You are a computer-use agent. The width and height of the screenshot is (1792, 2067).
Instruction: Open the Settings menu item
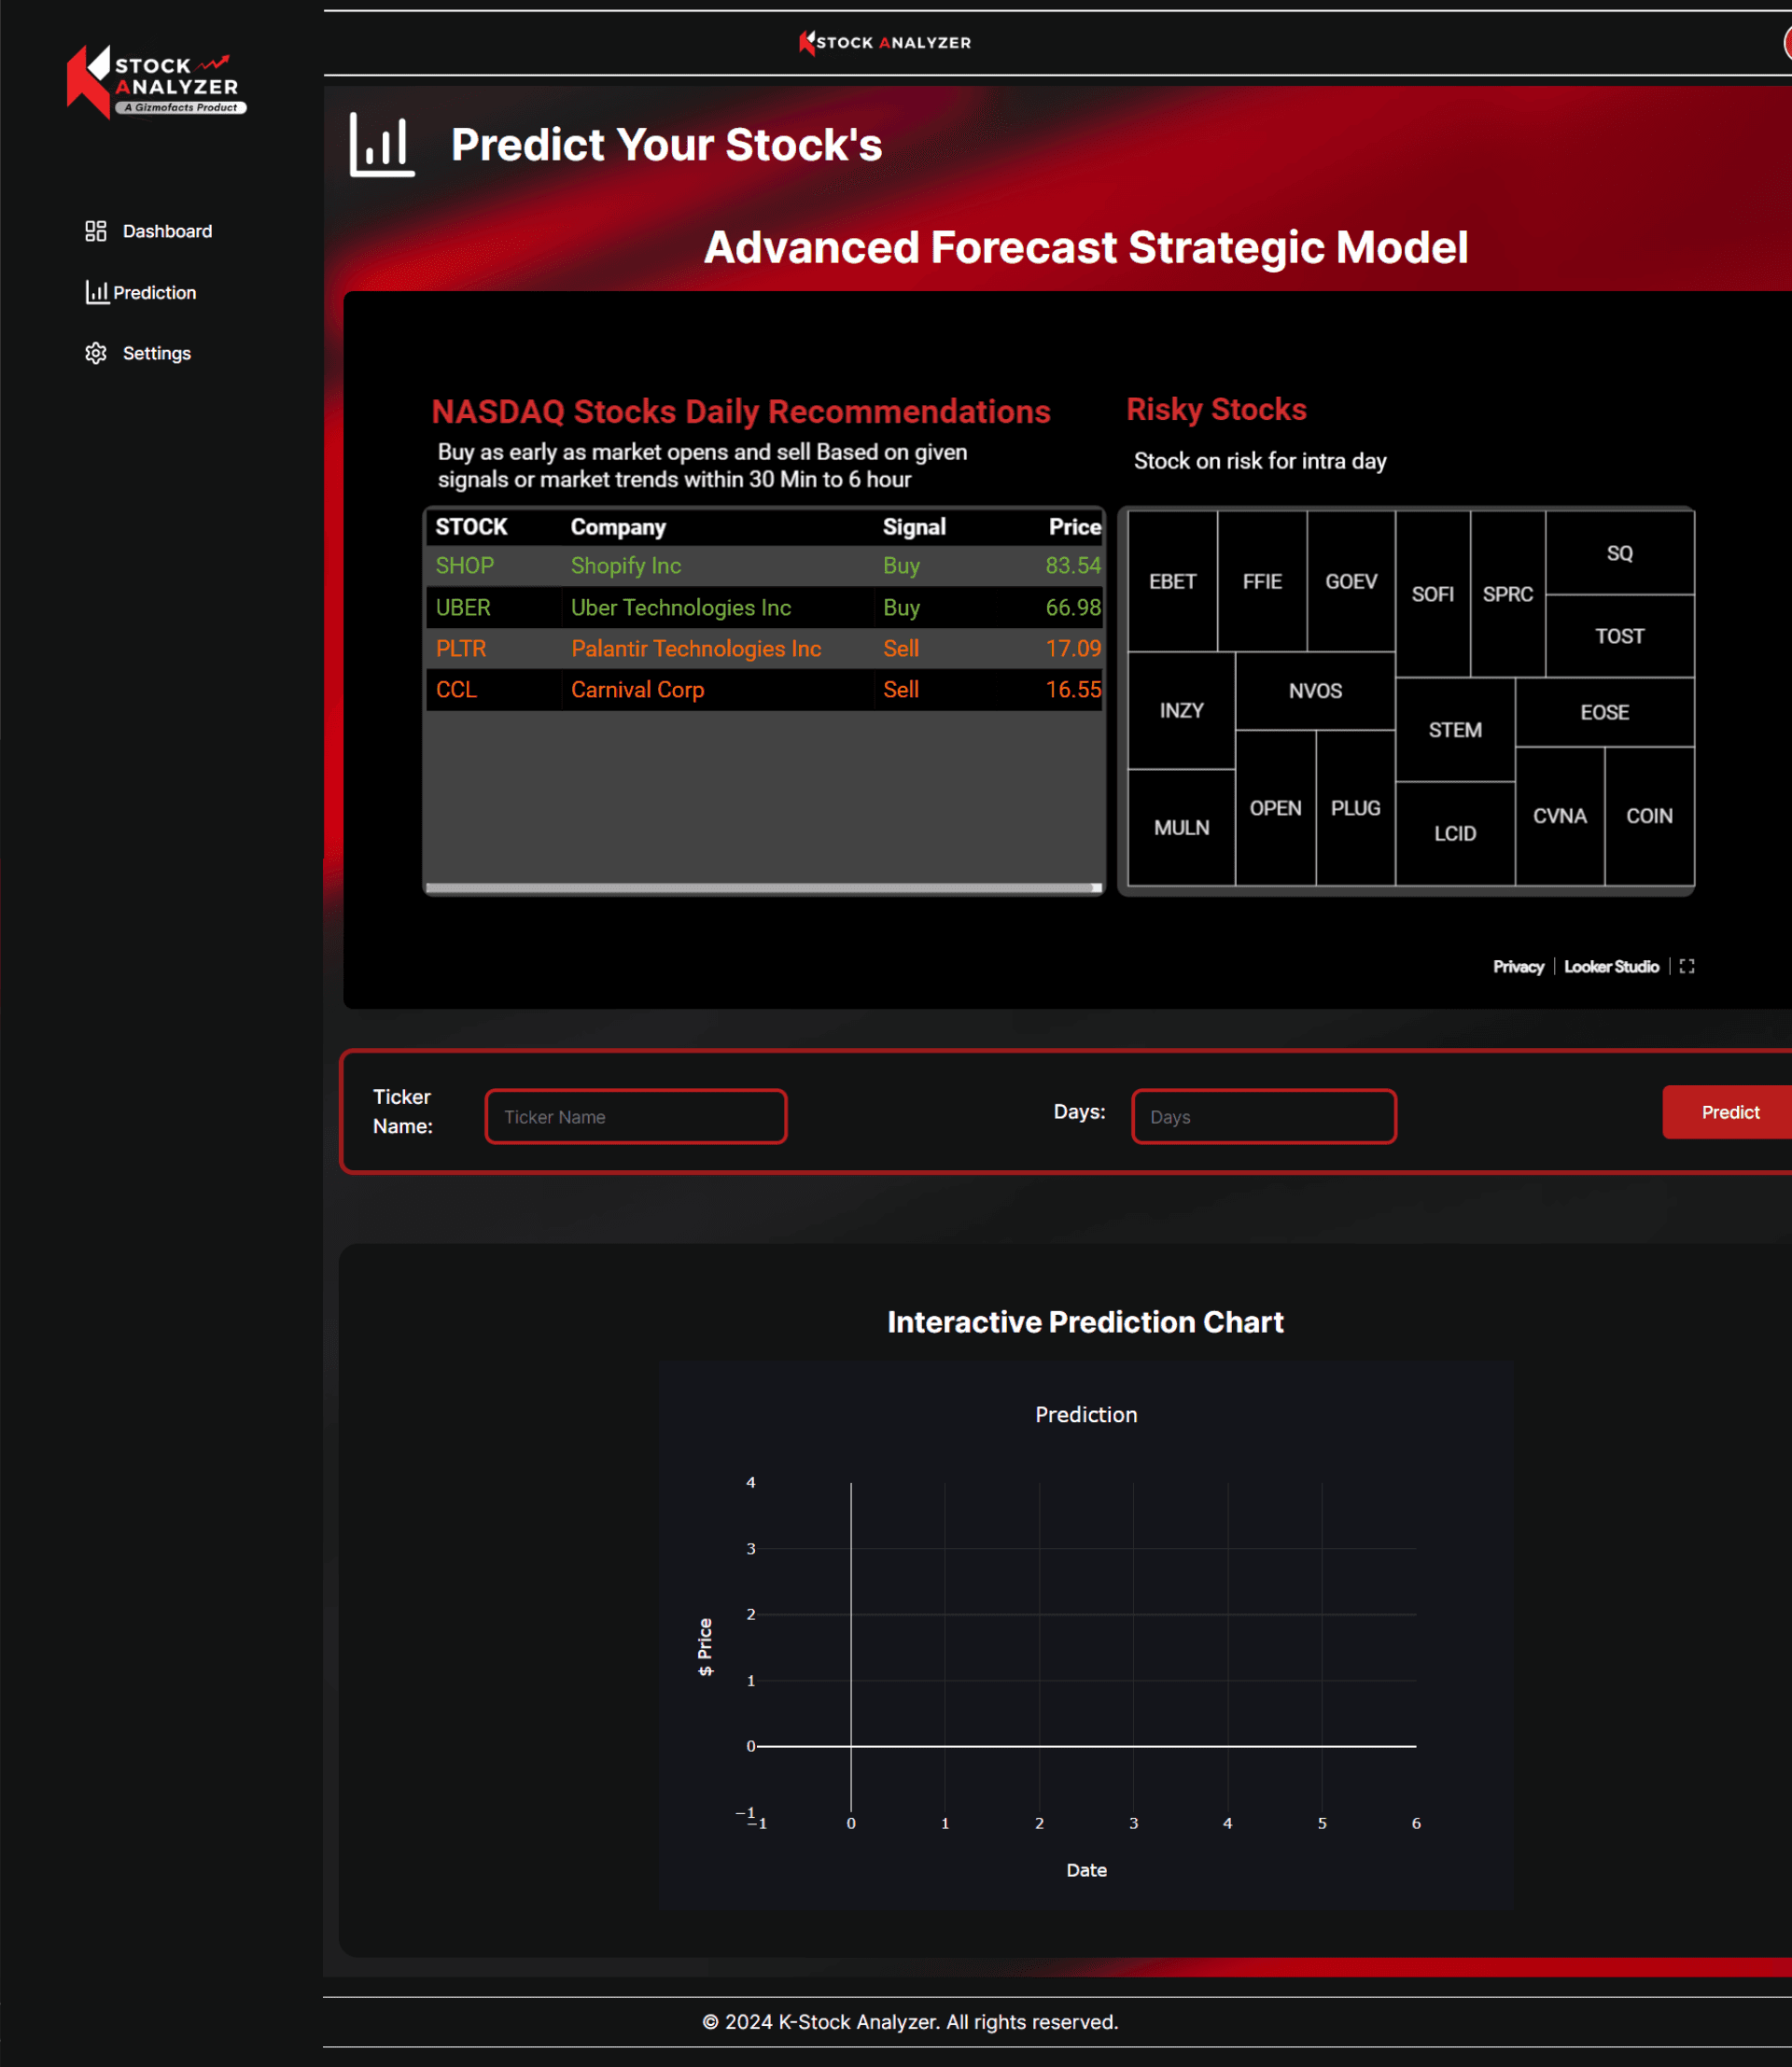tap(156, 353)
